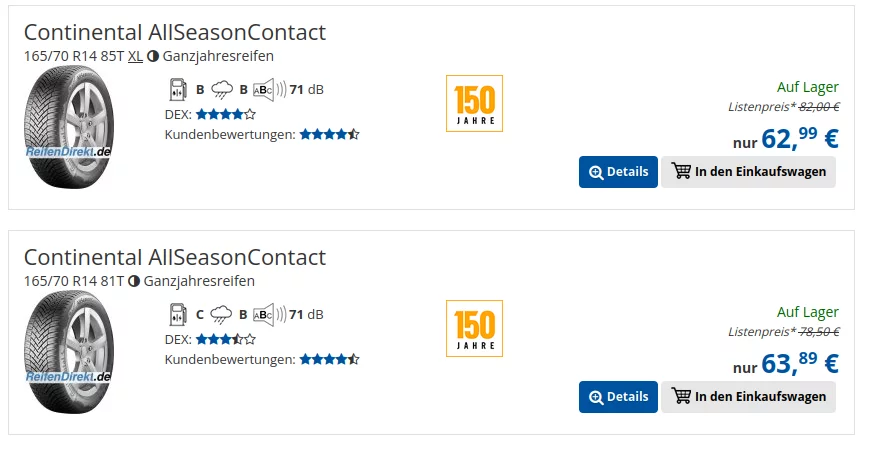Open Details for the 62,99 € tire

tap(618, 172)
